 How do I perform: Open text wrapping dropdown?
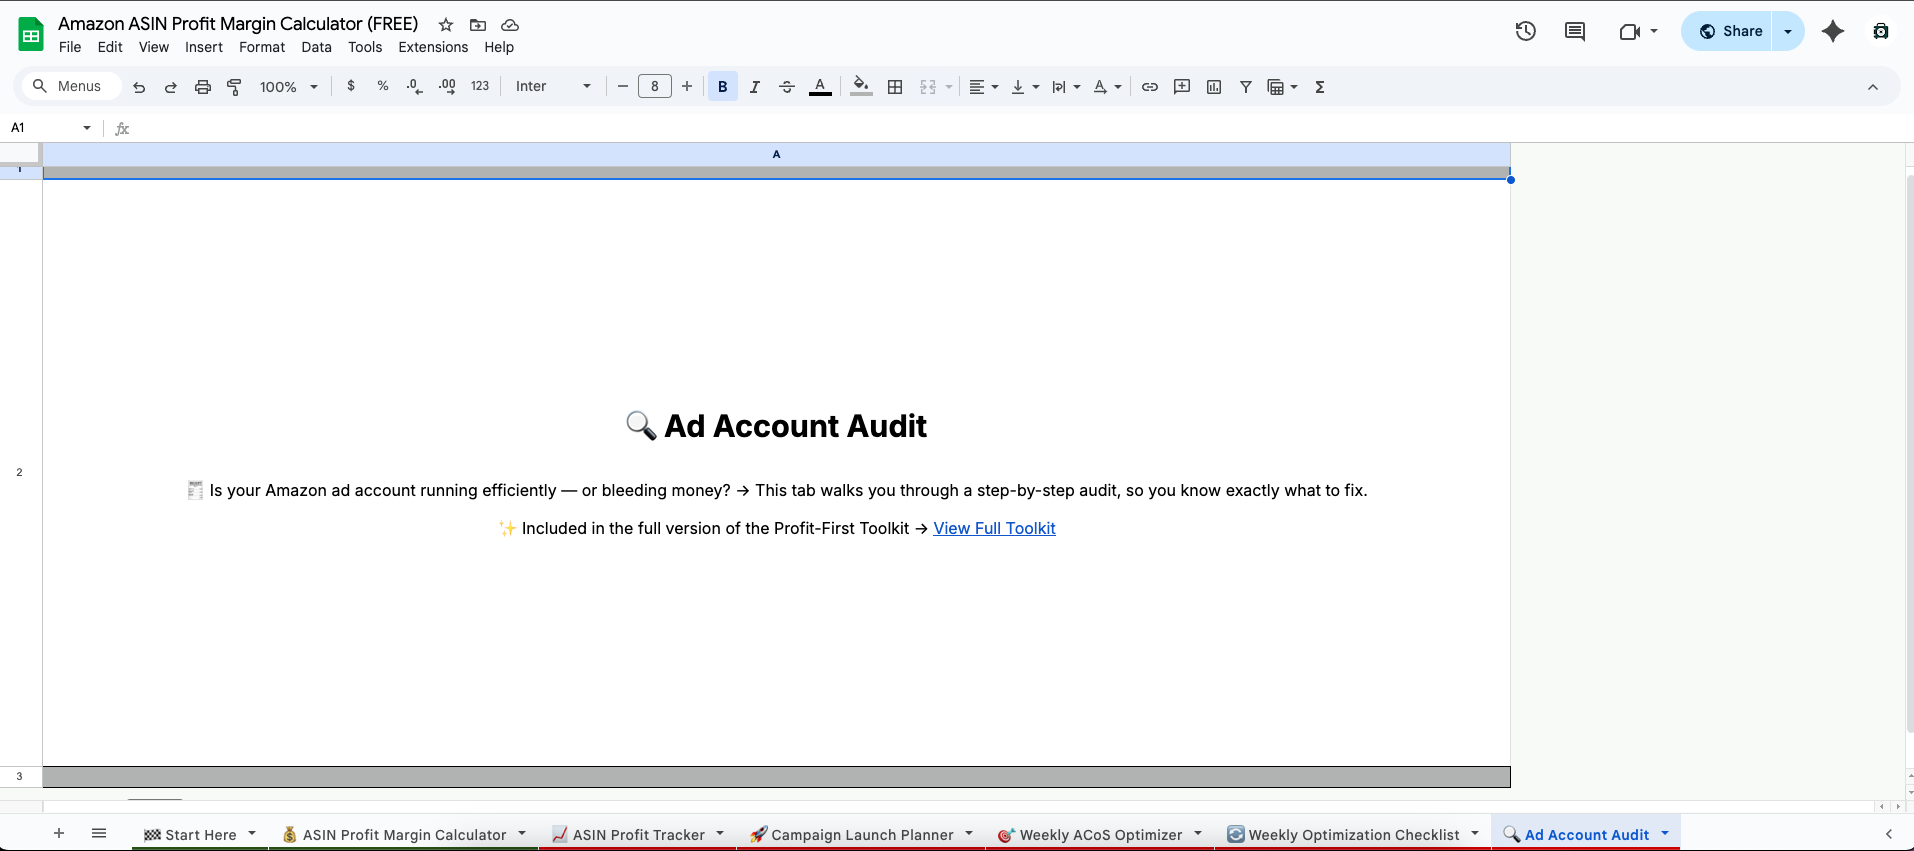pyautogui.click(x=1066, y=87)
